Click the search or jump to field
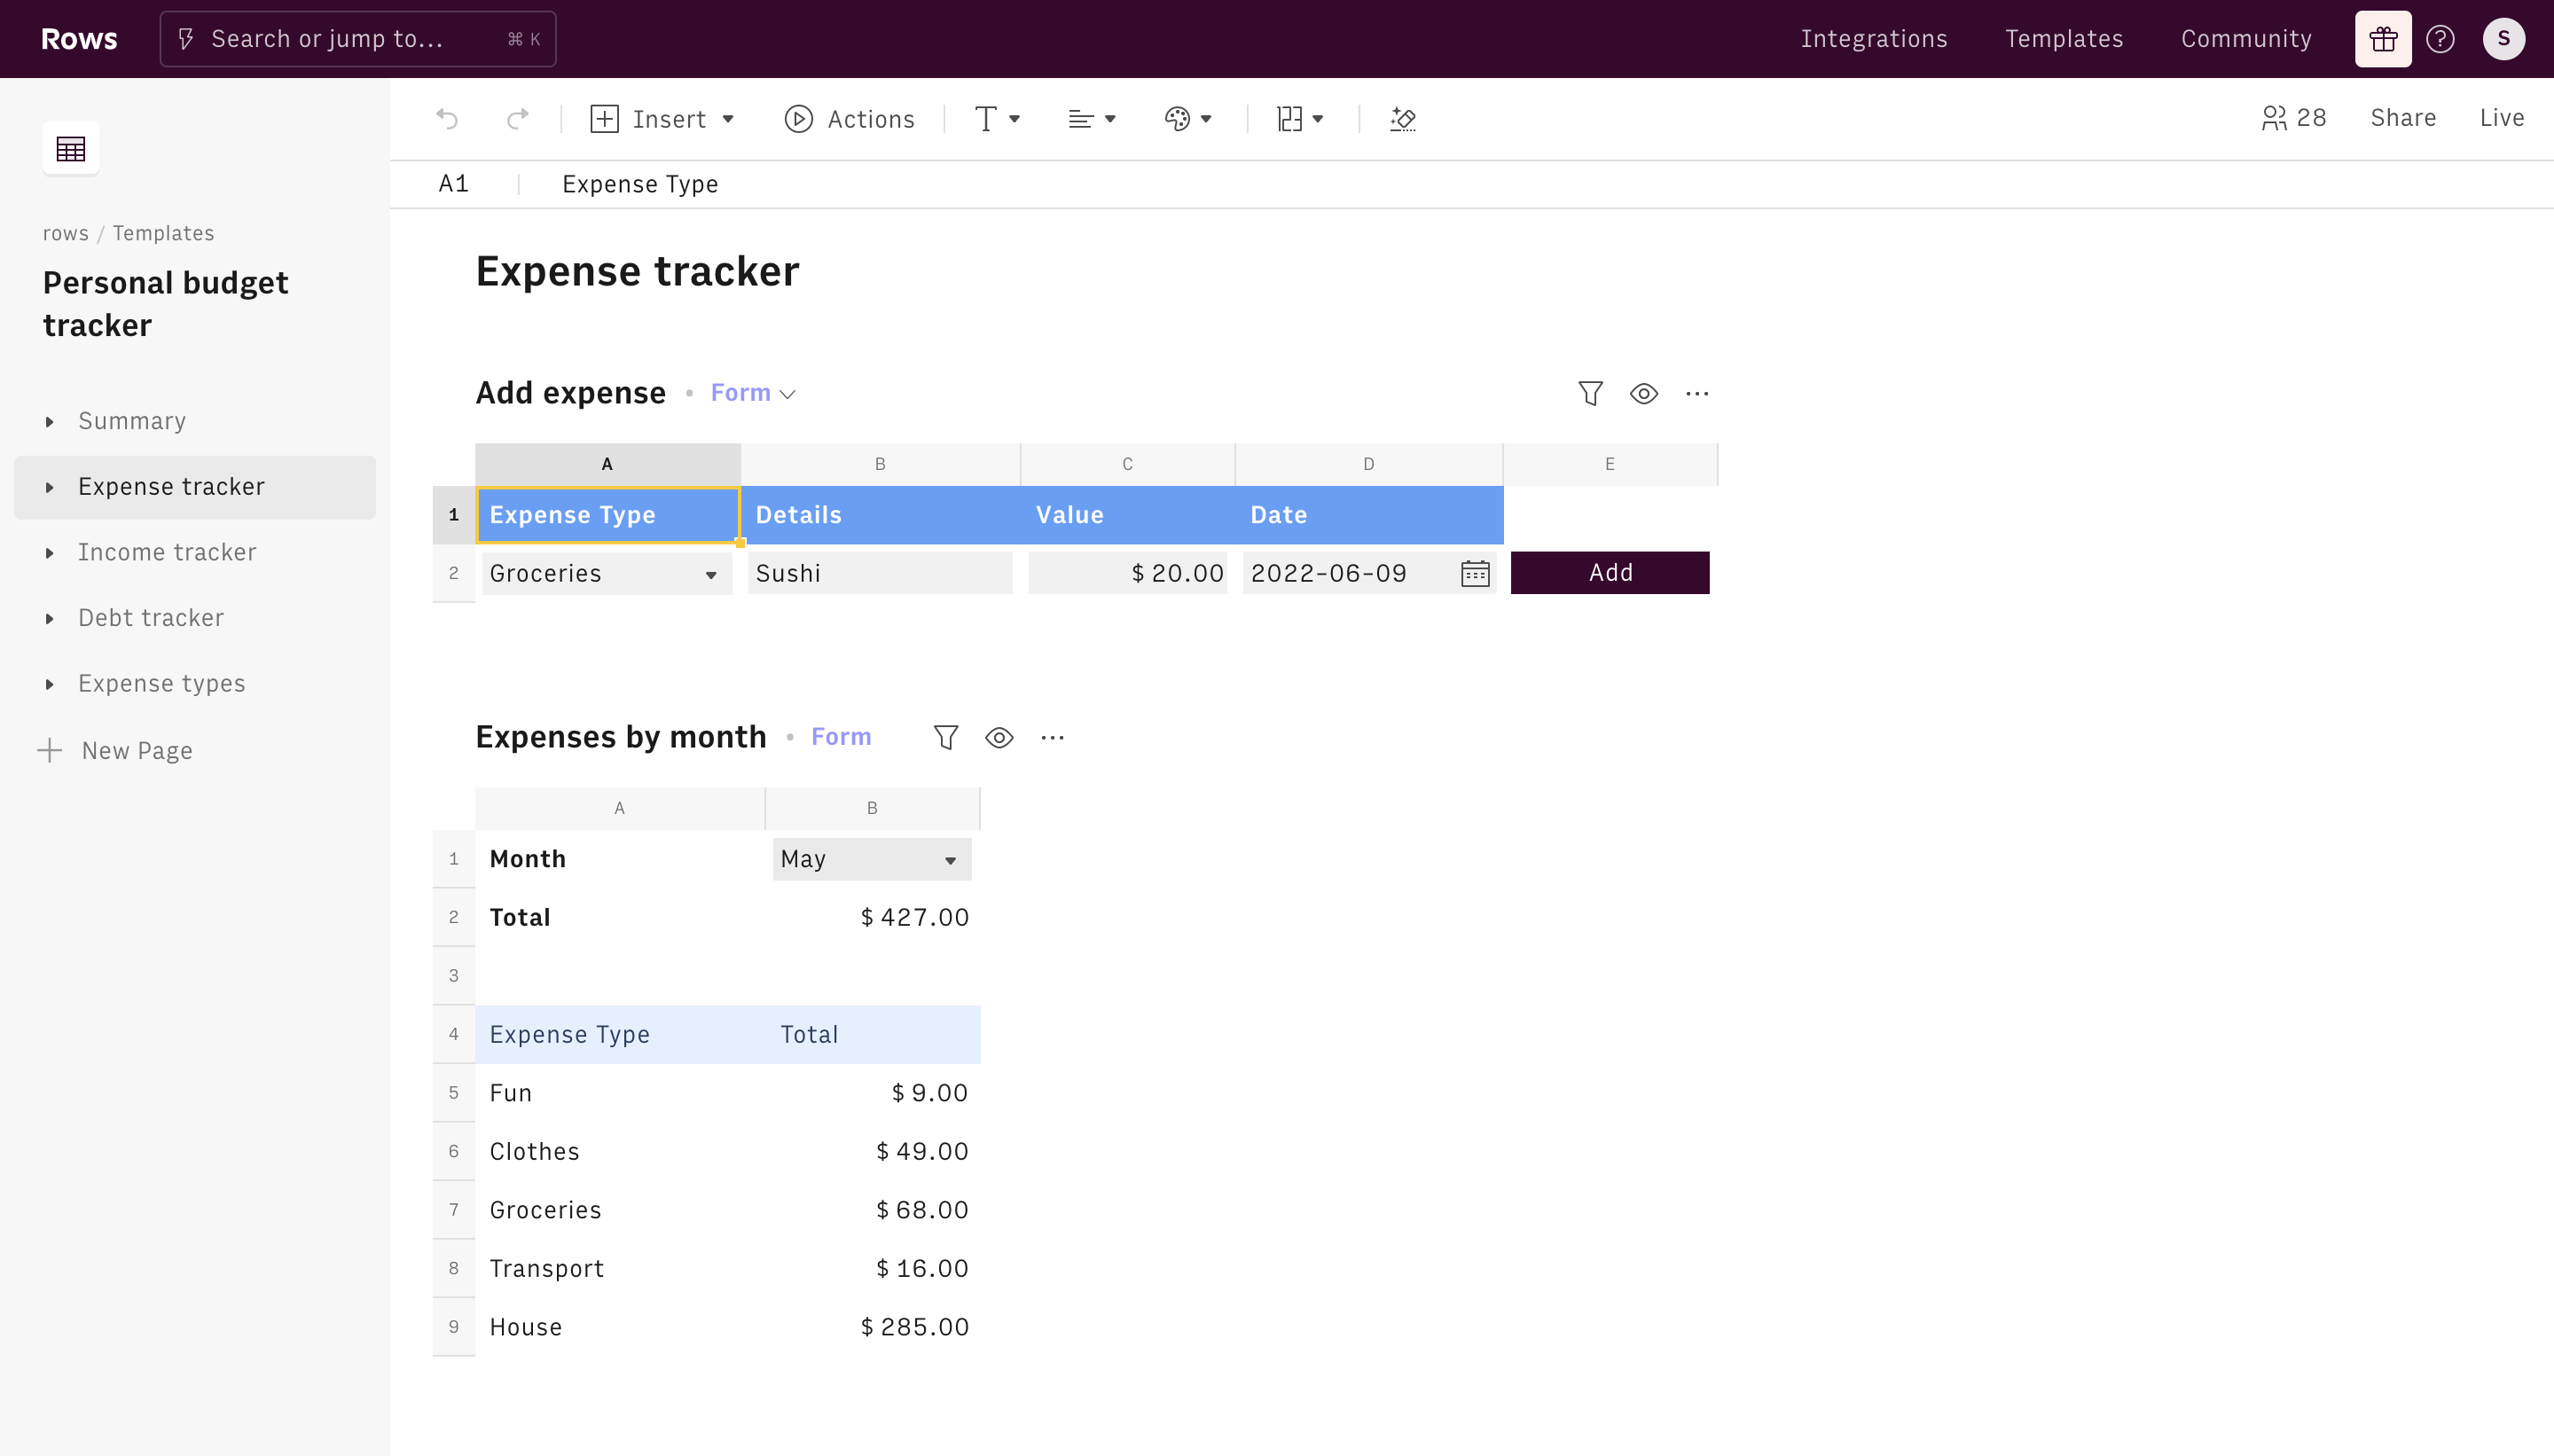The width and height of the screenshot is (2554, 1456). point(358,39)
